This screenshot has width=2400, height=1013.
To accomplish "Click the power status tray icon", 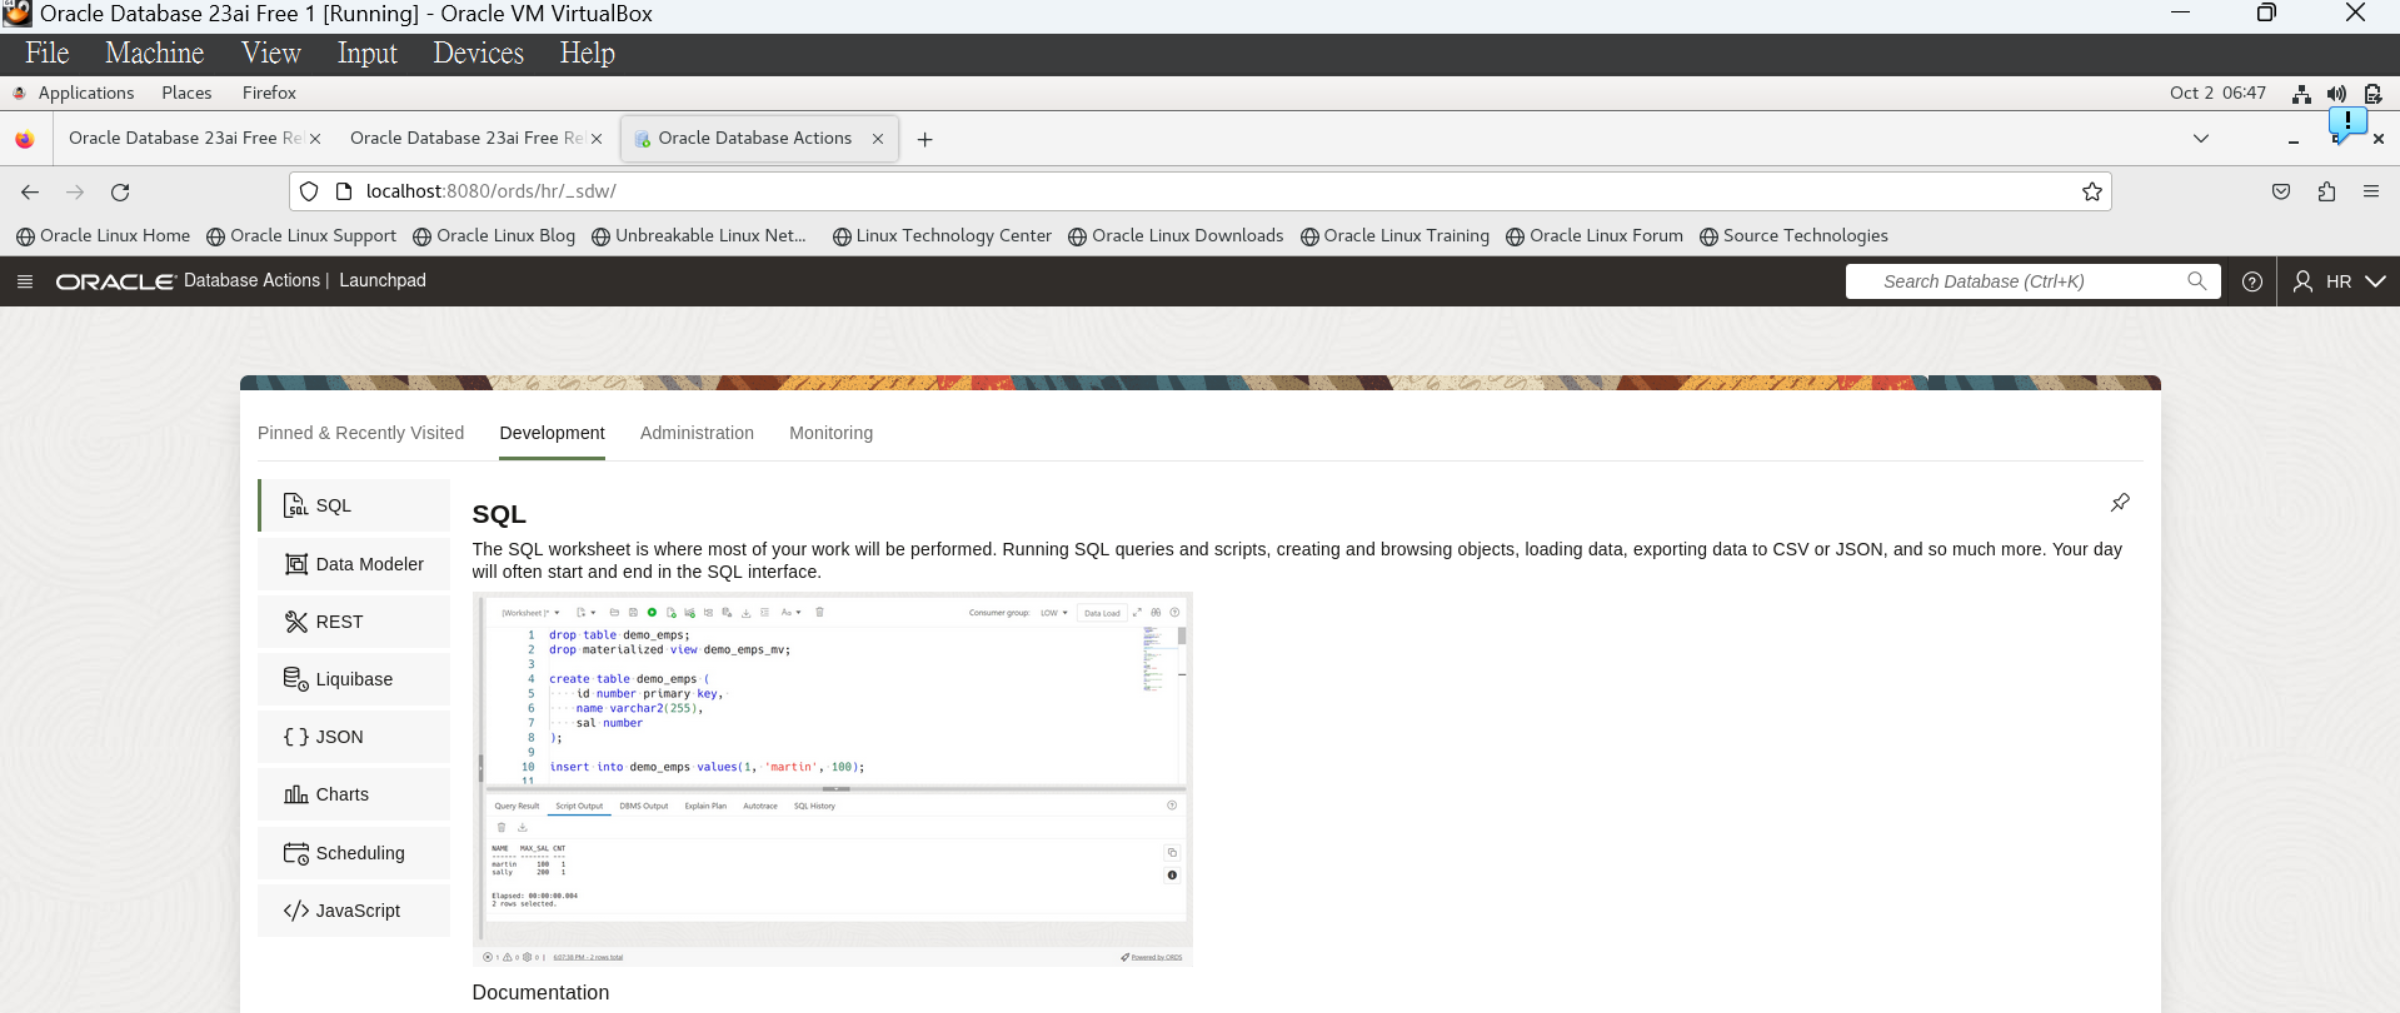I will pos(2373,94).
